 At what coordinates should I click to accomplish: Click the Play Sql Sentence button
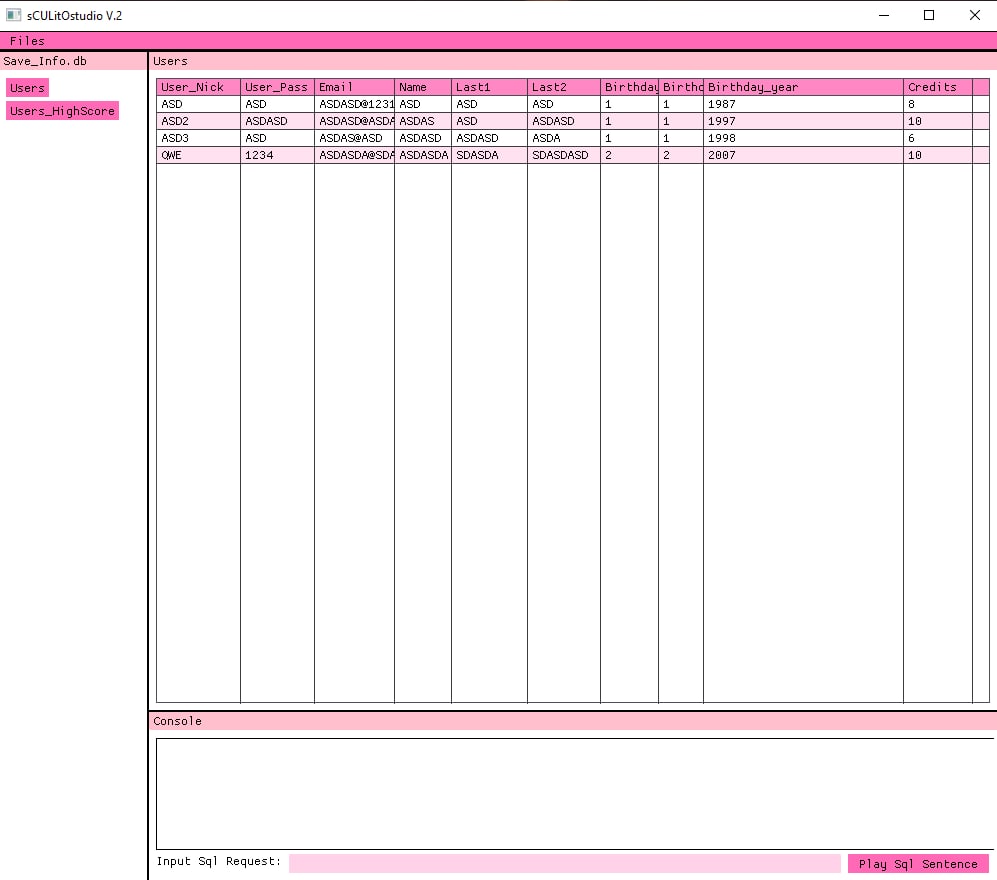pos(918,863)
